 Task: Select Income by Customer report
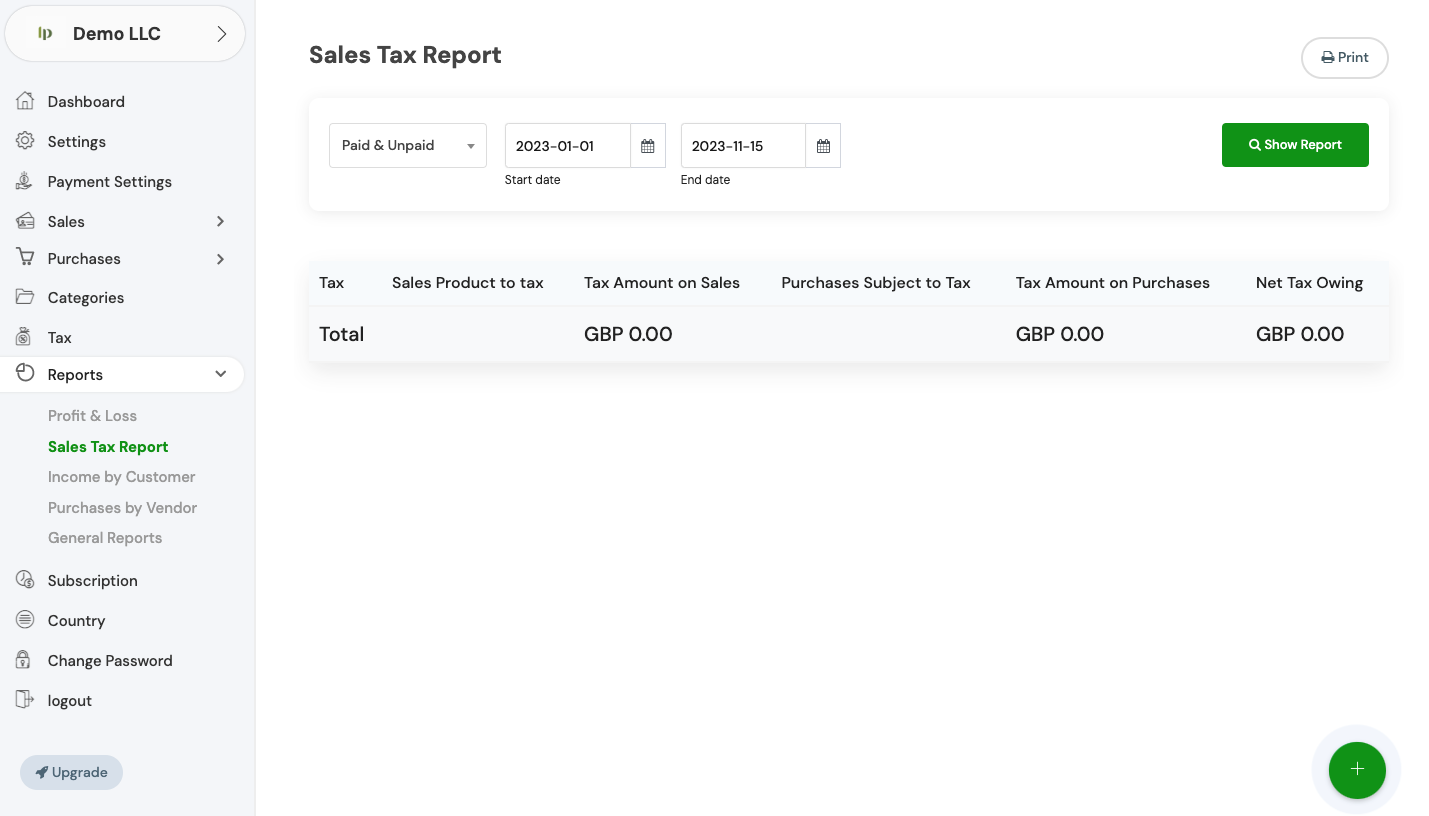(121, 477)
